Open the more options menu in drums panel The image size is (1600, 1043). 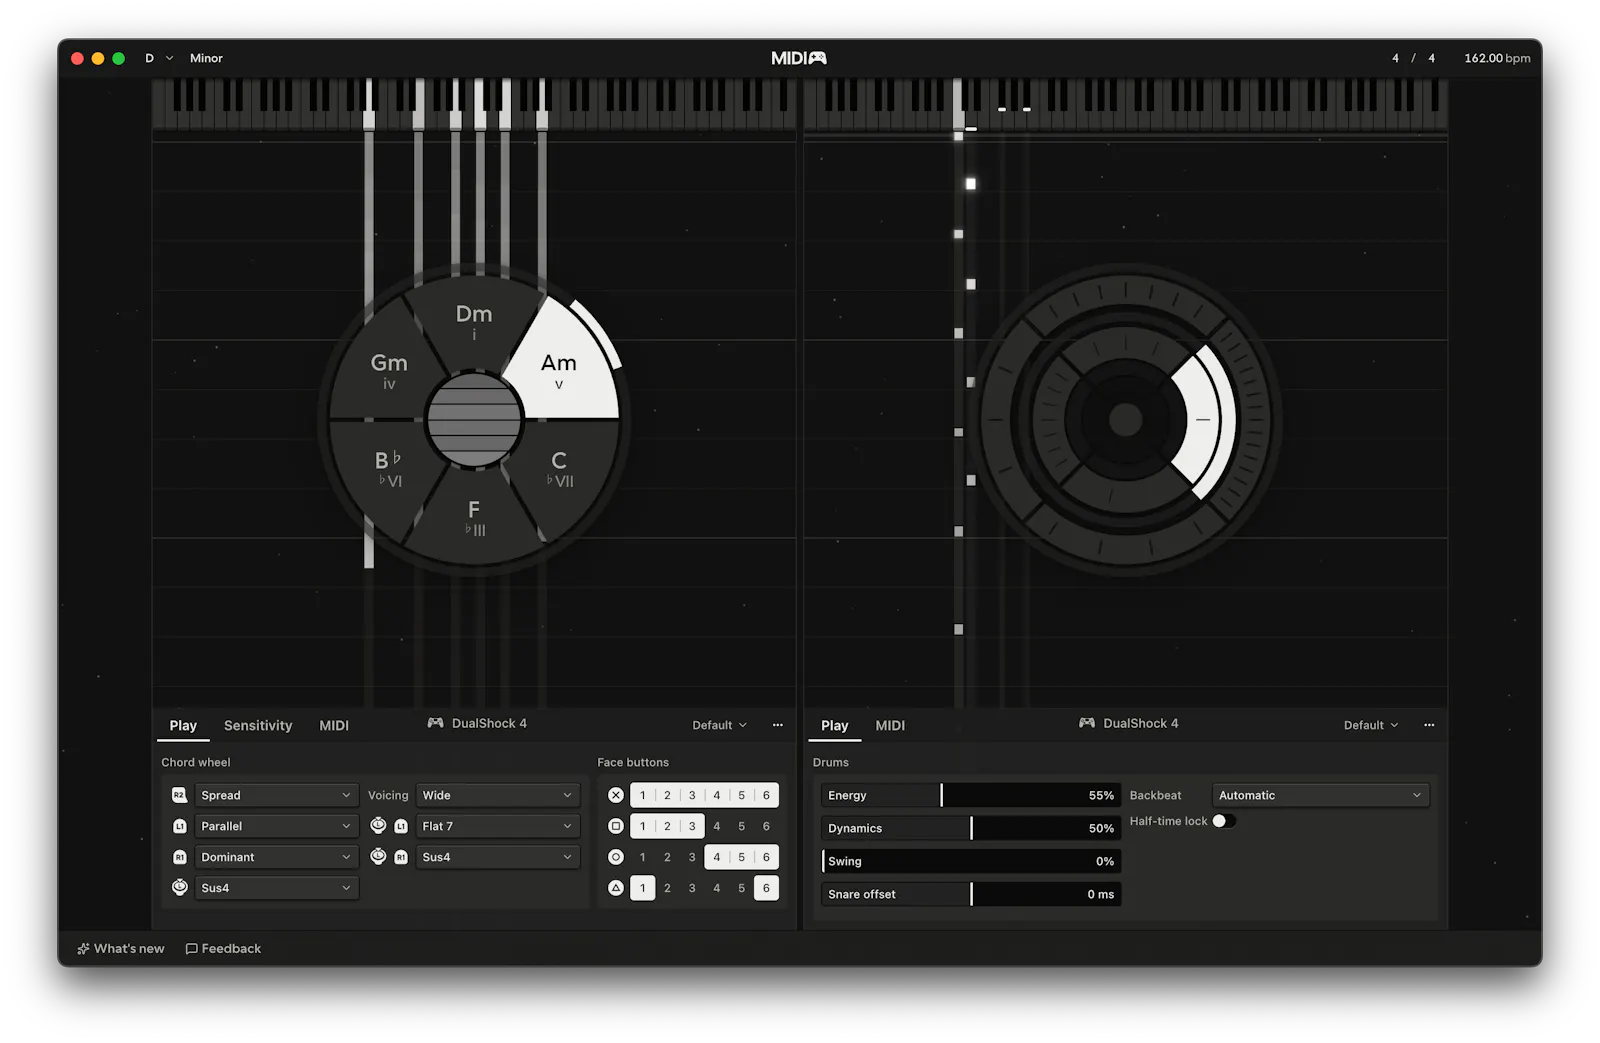(x=1429, y=725)
